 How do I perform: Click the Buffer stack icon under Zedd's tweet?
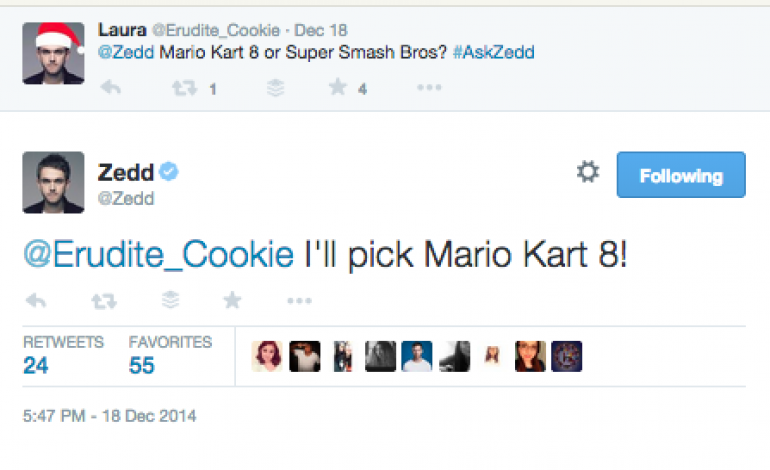(168, 300)
